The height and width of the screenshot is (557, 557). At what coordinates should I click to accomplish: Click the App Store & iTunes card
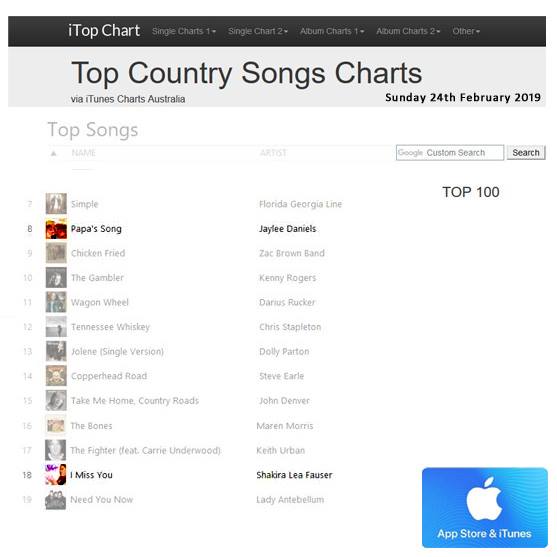(x=485, y=507)
